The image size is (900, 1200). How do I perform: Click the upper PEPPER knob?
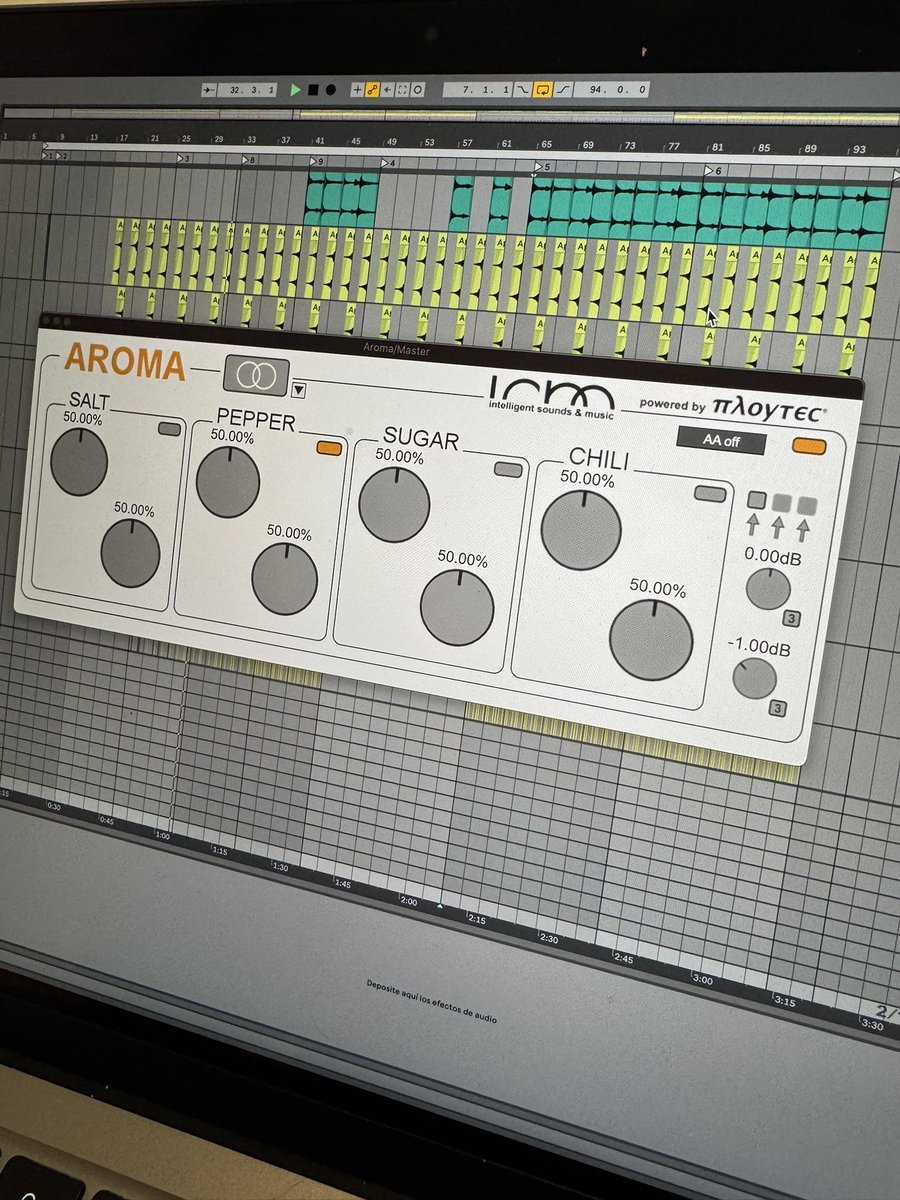tap(228, 482)
